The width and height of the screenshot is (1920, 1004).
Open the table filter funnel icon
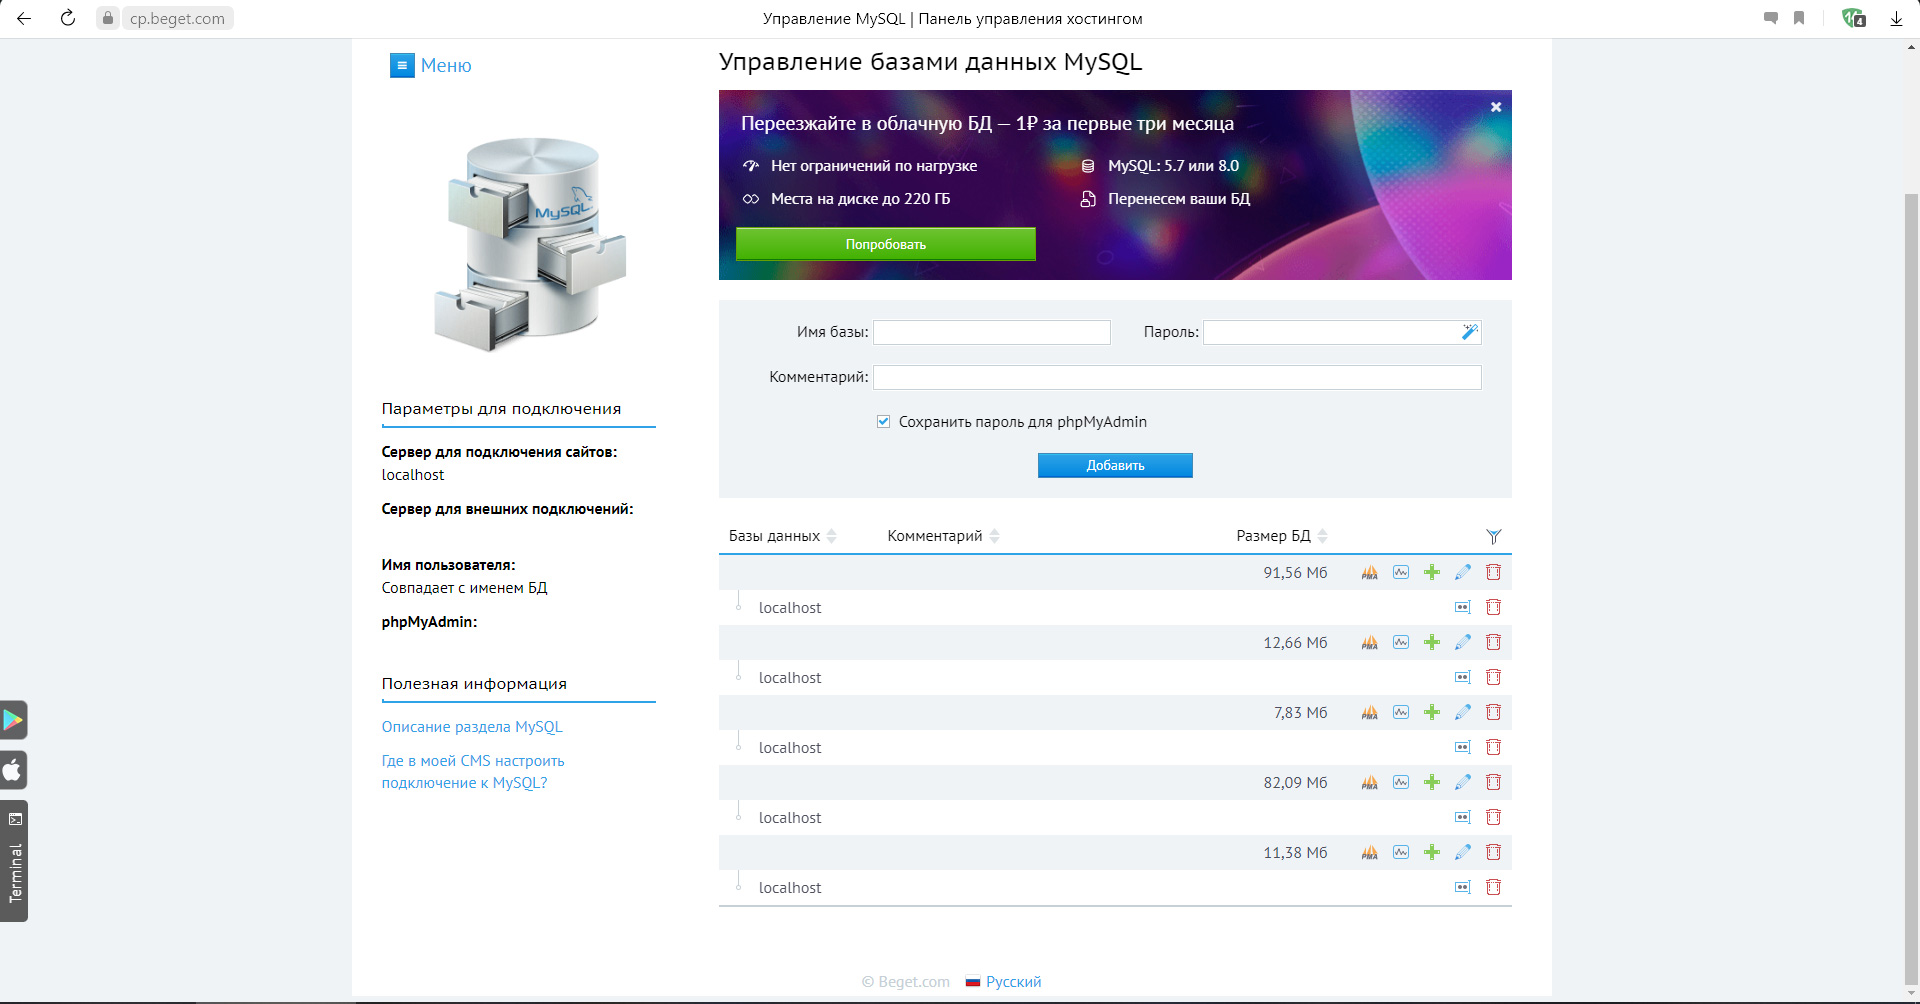pyautogui.click(x=1493, y=537)
